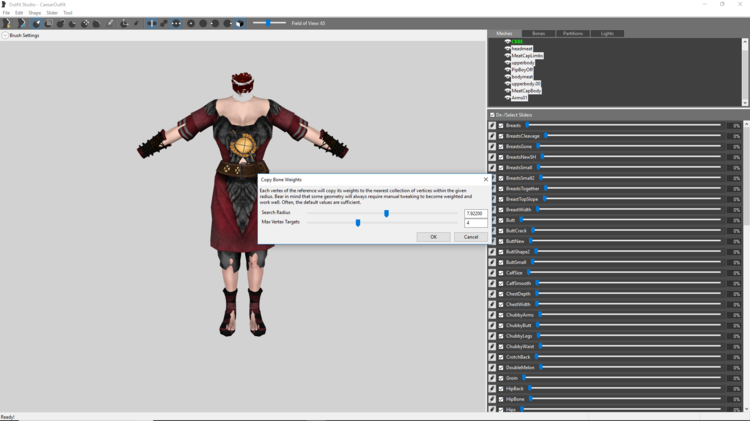
Task: Uncheck the ChestDepth slider checkbox
Action: tap(501, 294)
